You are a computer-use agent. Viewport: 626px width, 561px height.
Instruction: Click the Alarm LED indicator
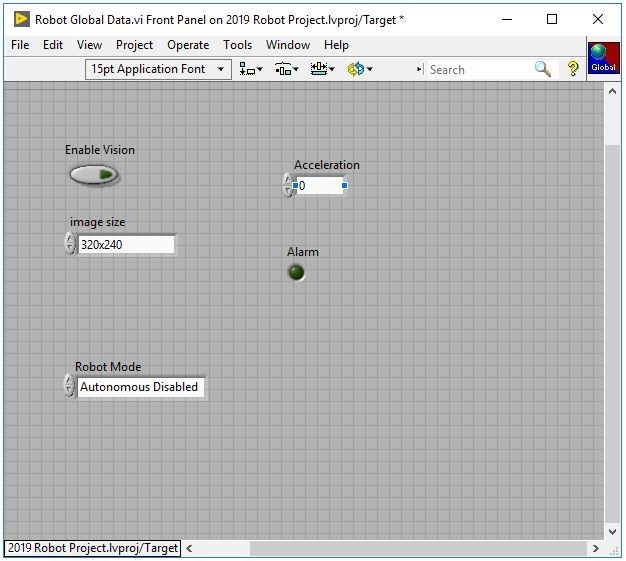296,272
